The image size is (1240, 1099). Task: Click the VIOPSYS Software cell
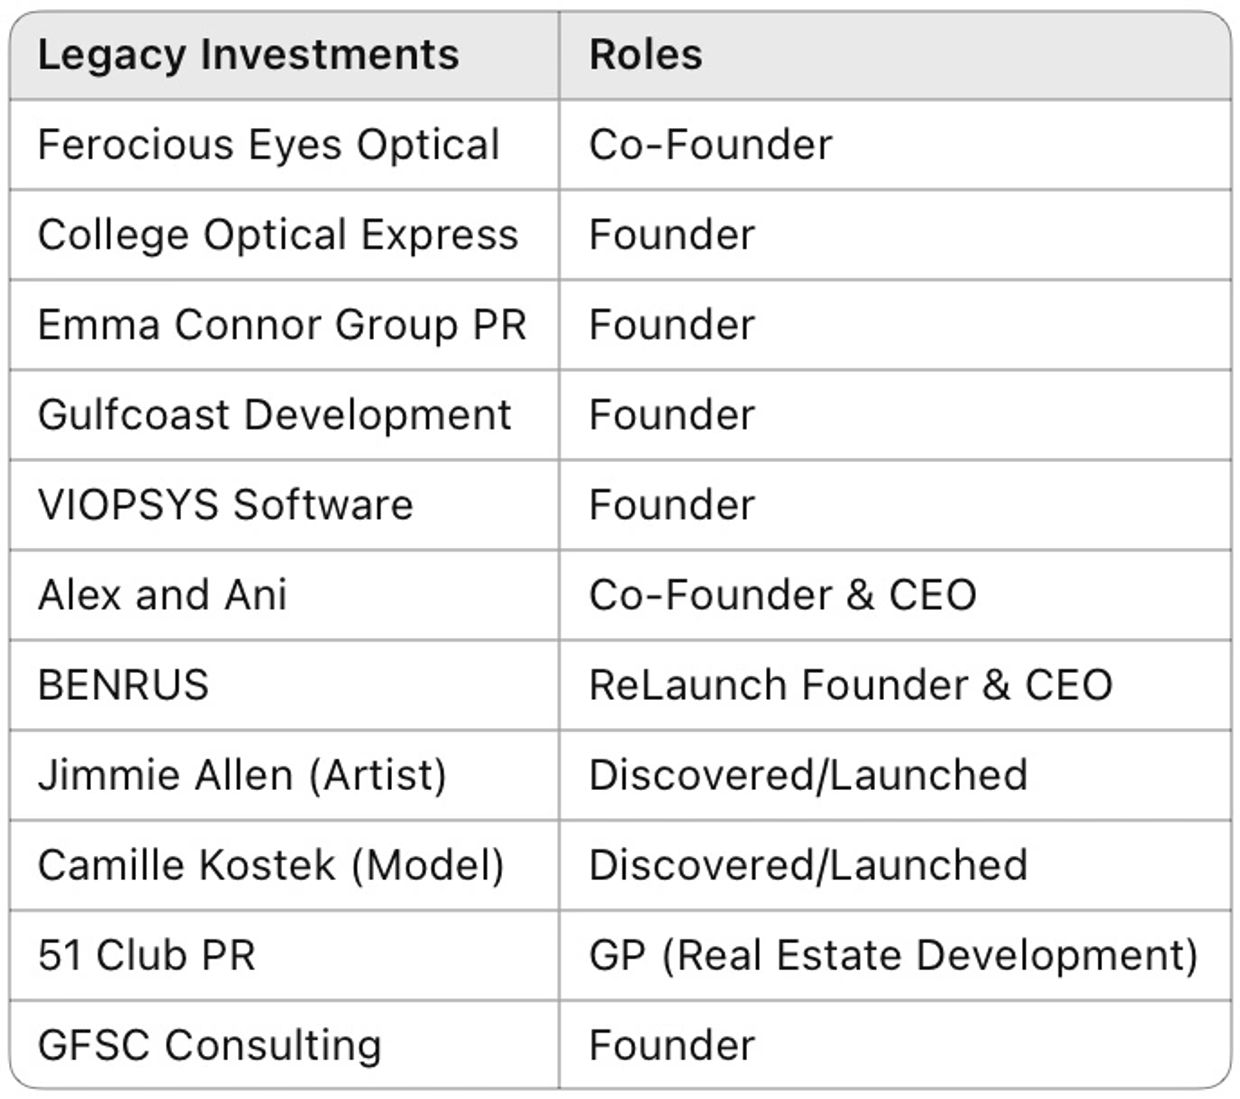coord(225,505)
